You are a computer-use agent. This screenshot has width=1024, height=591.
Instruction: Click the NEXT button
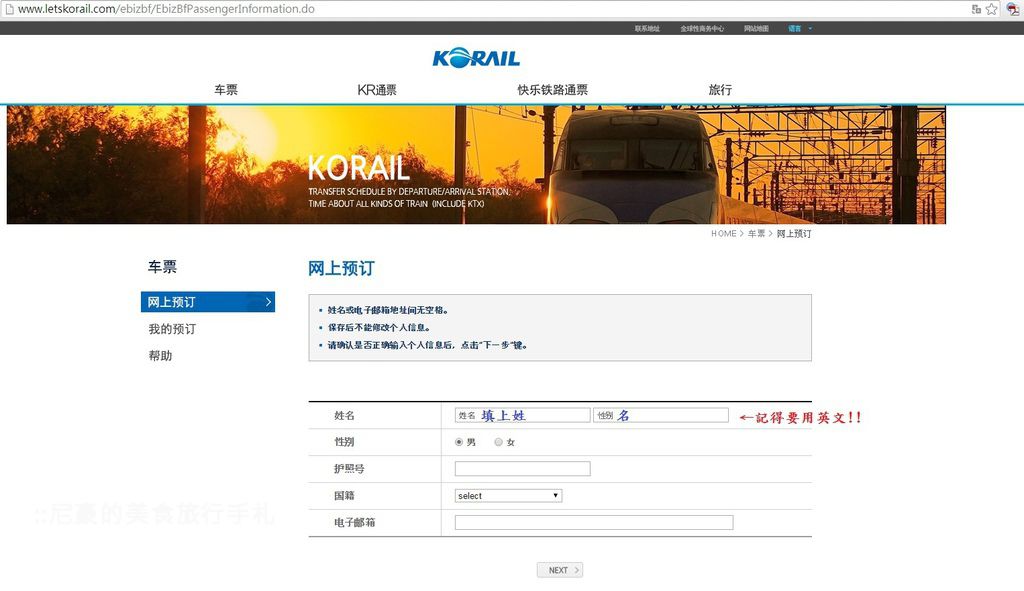[x=560, y=570]
